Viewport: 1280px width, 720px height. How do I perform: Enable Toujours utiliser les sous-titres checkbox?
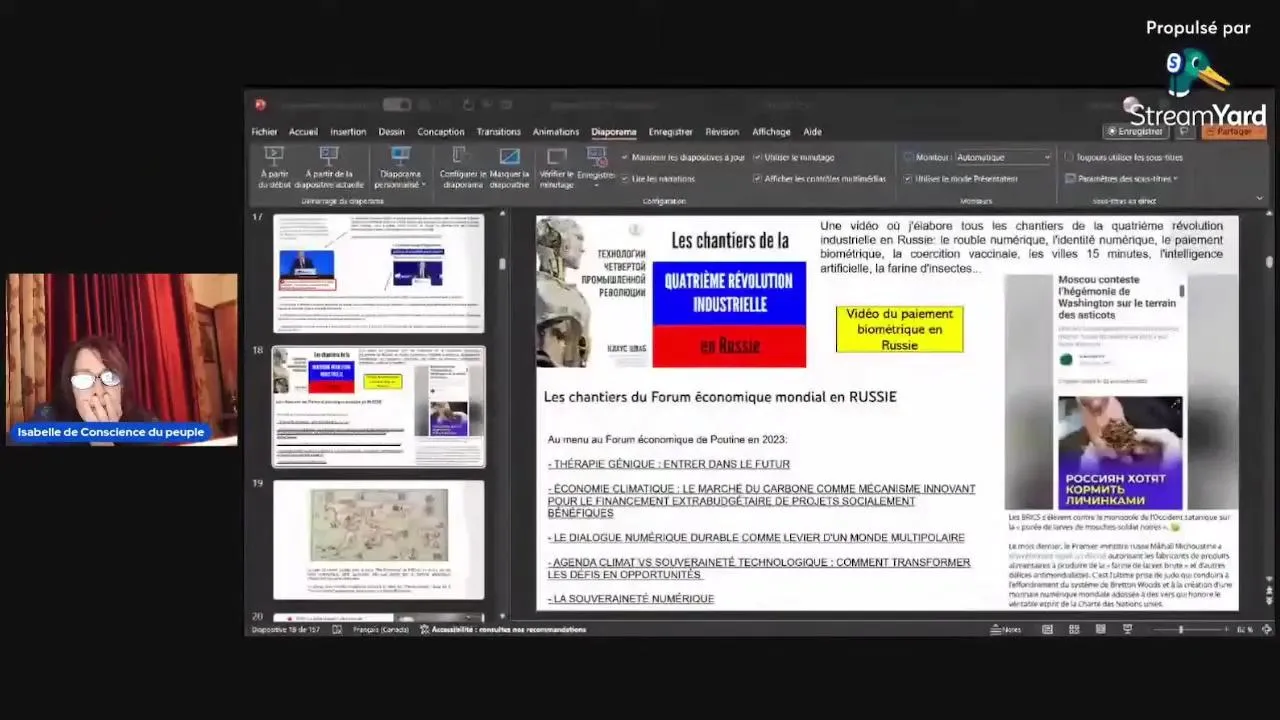point(1069,157)
